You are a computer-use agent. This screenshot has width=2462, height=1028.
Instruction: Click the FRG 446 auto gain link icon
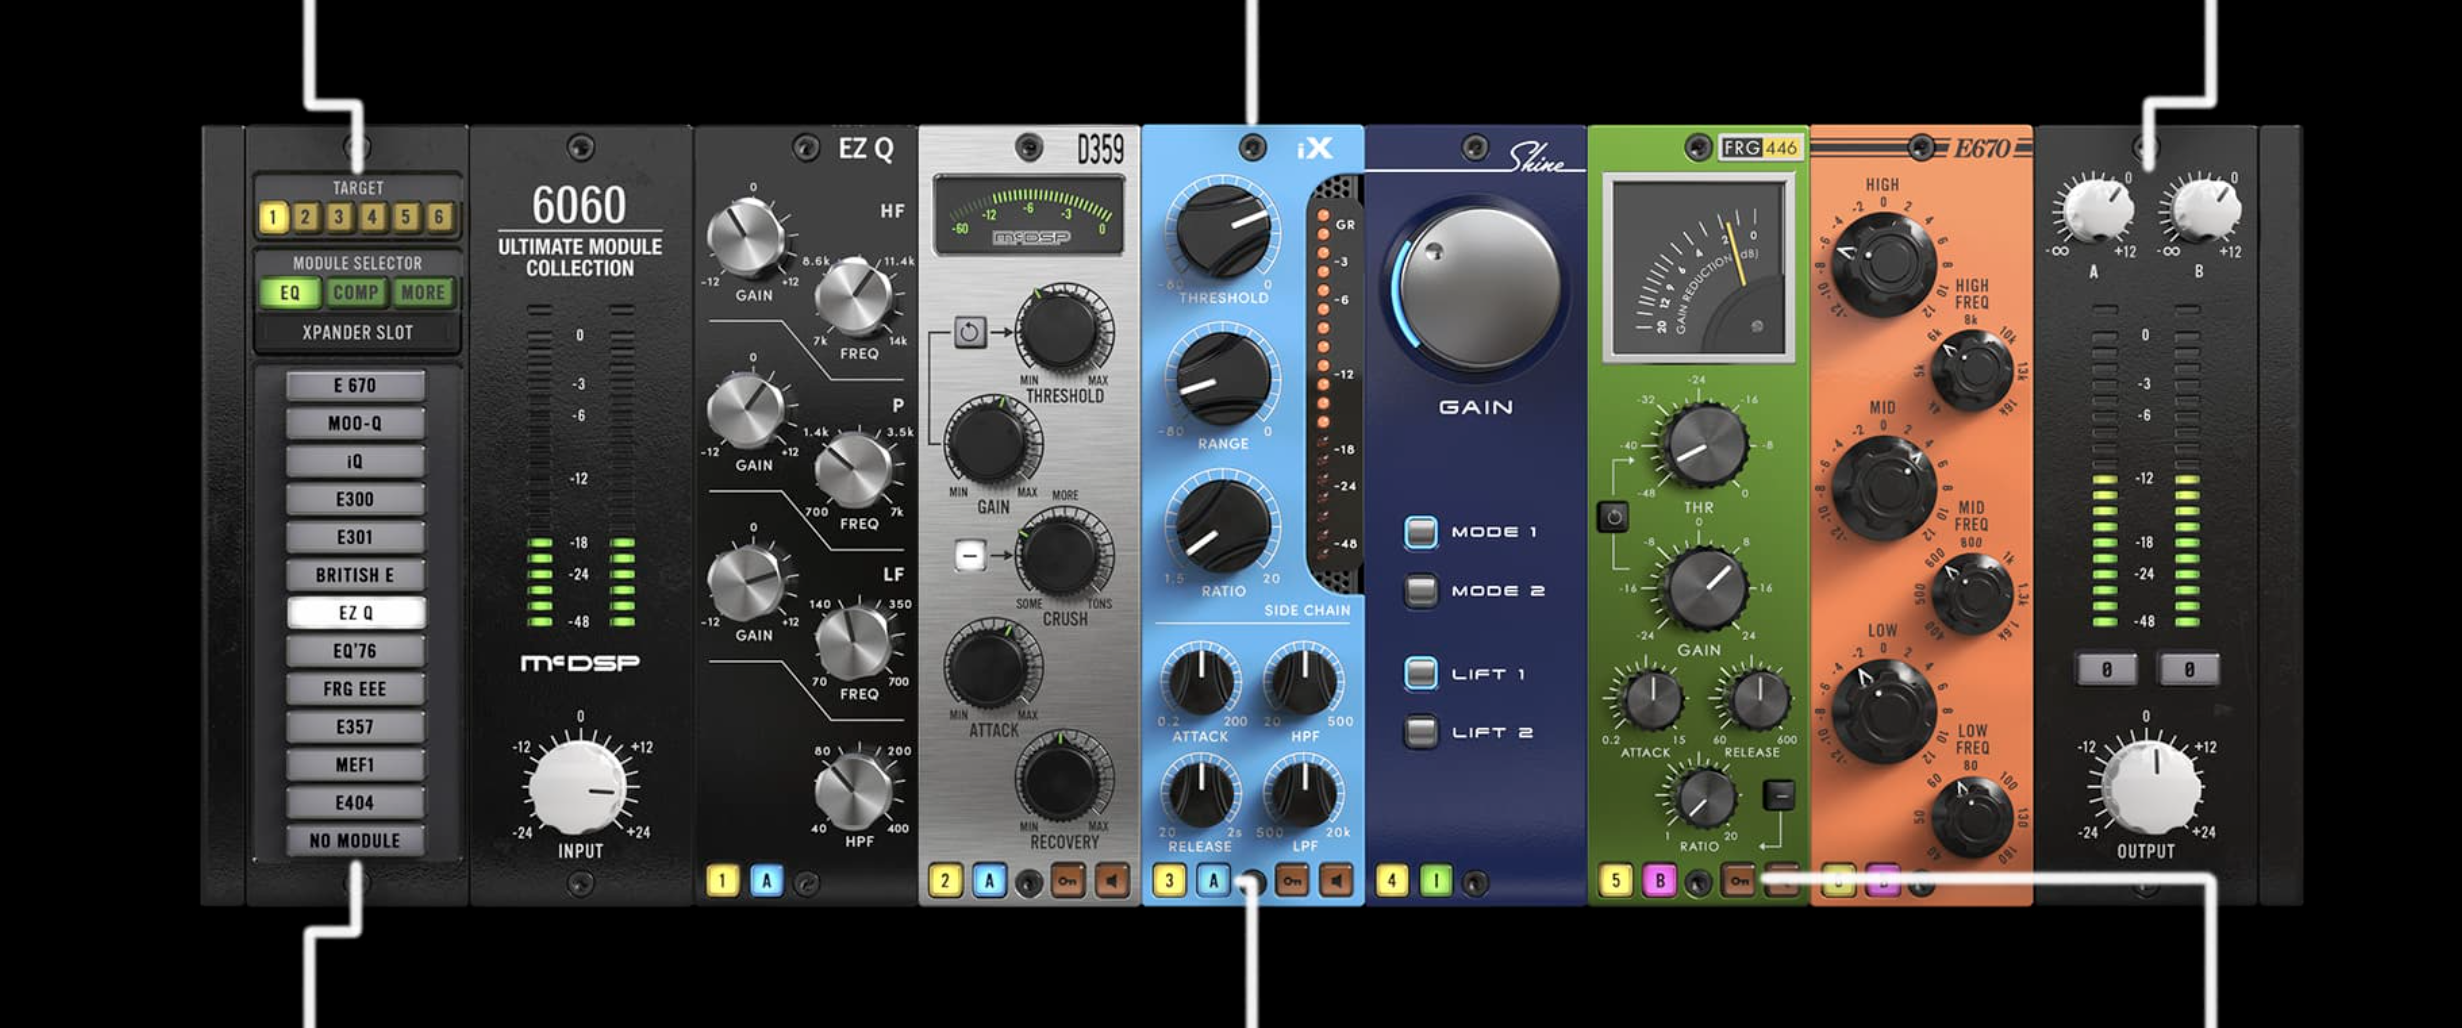tap(1613, 517)
